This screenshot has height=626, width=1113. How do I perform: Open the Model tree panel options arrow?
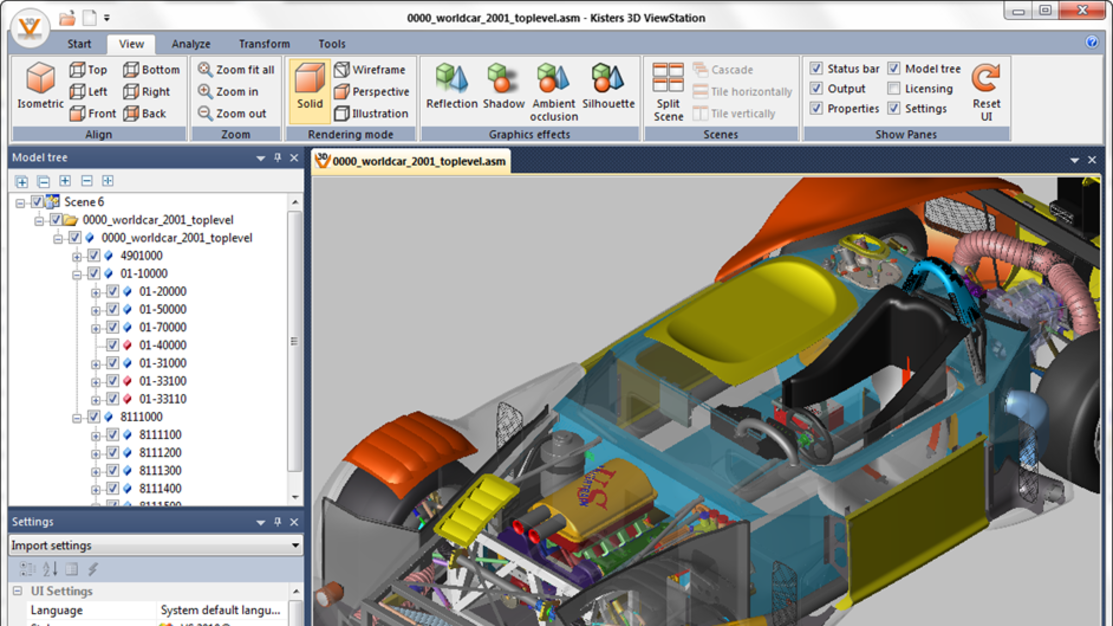click(x=261, y=158)
